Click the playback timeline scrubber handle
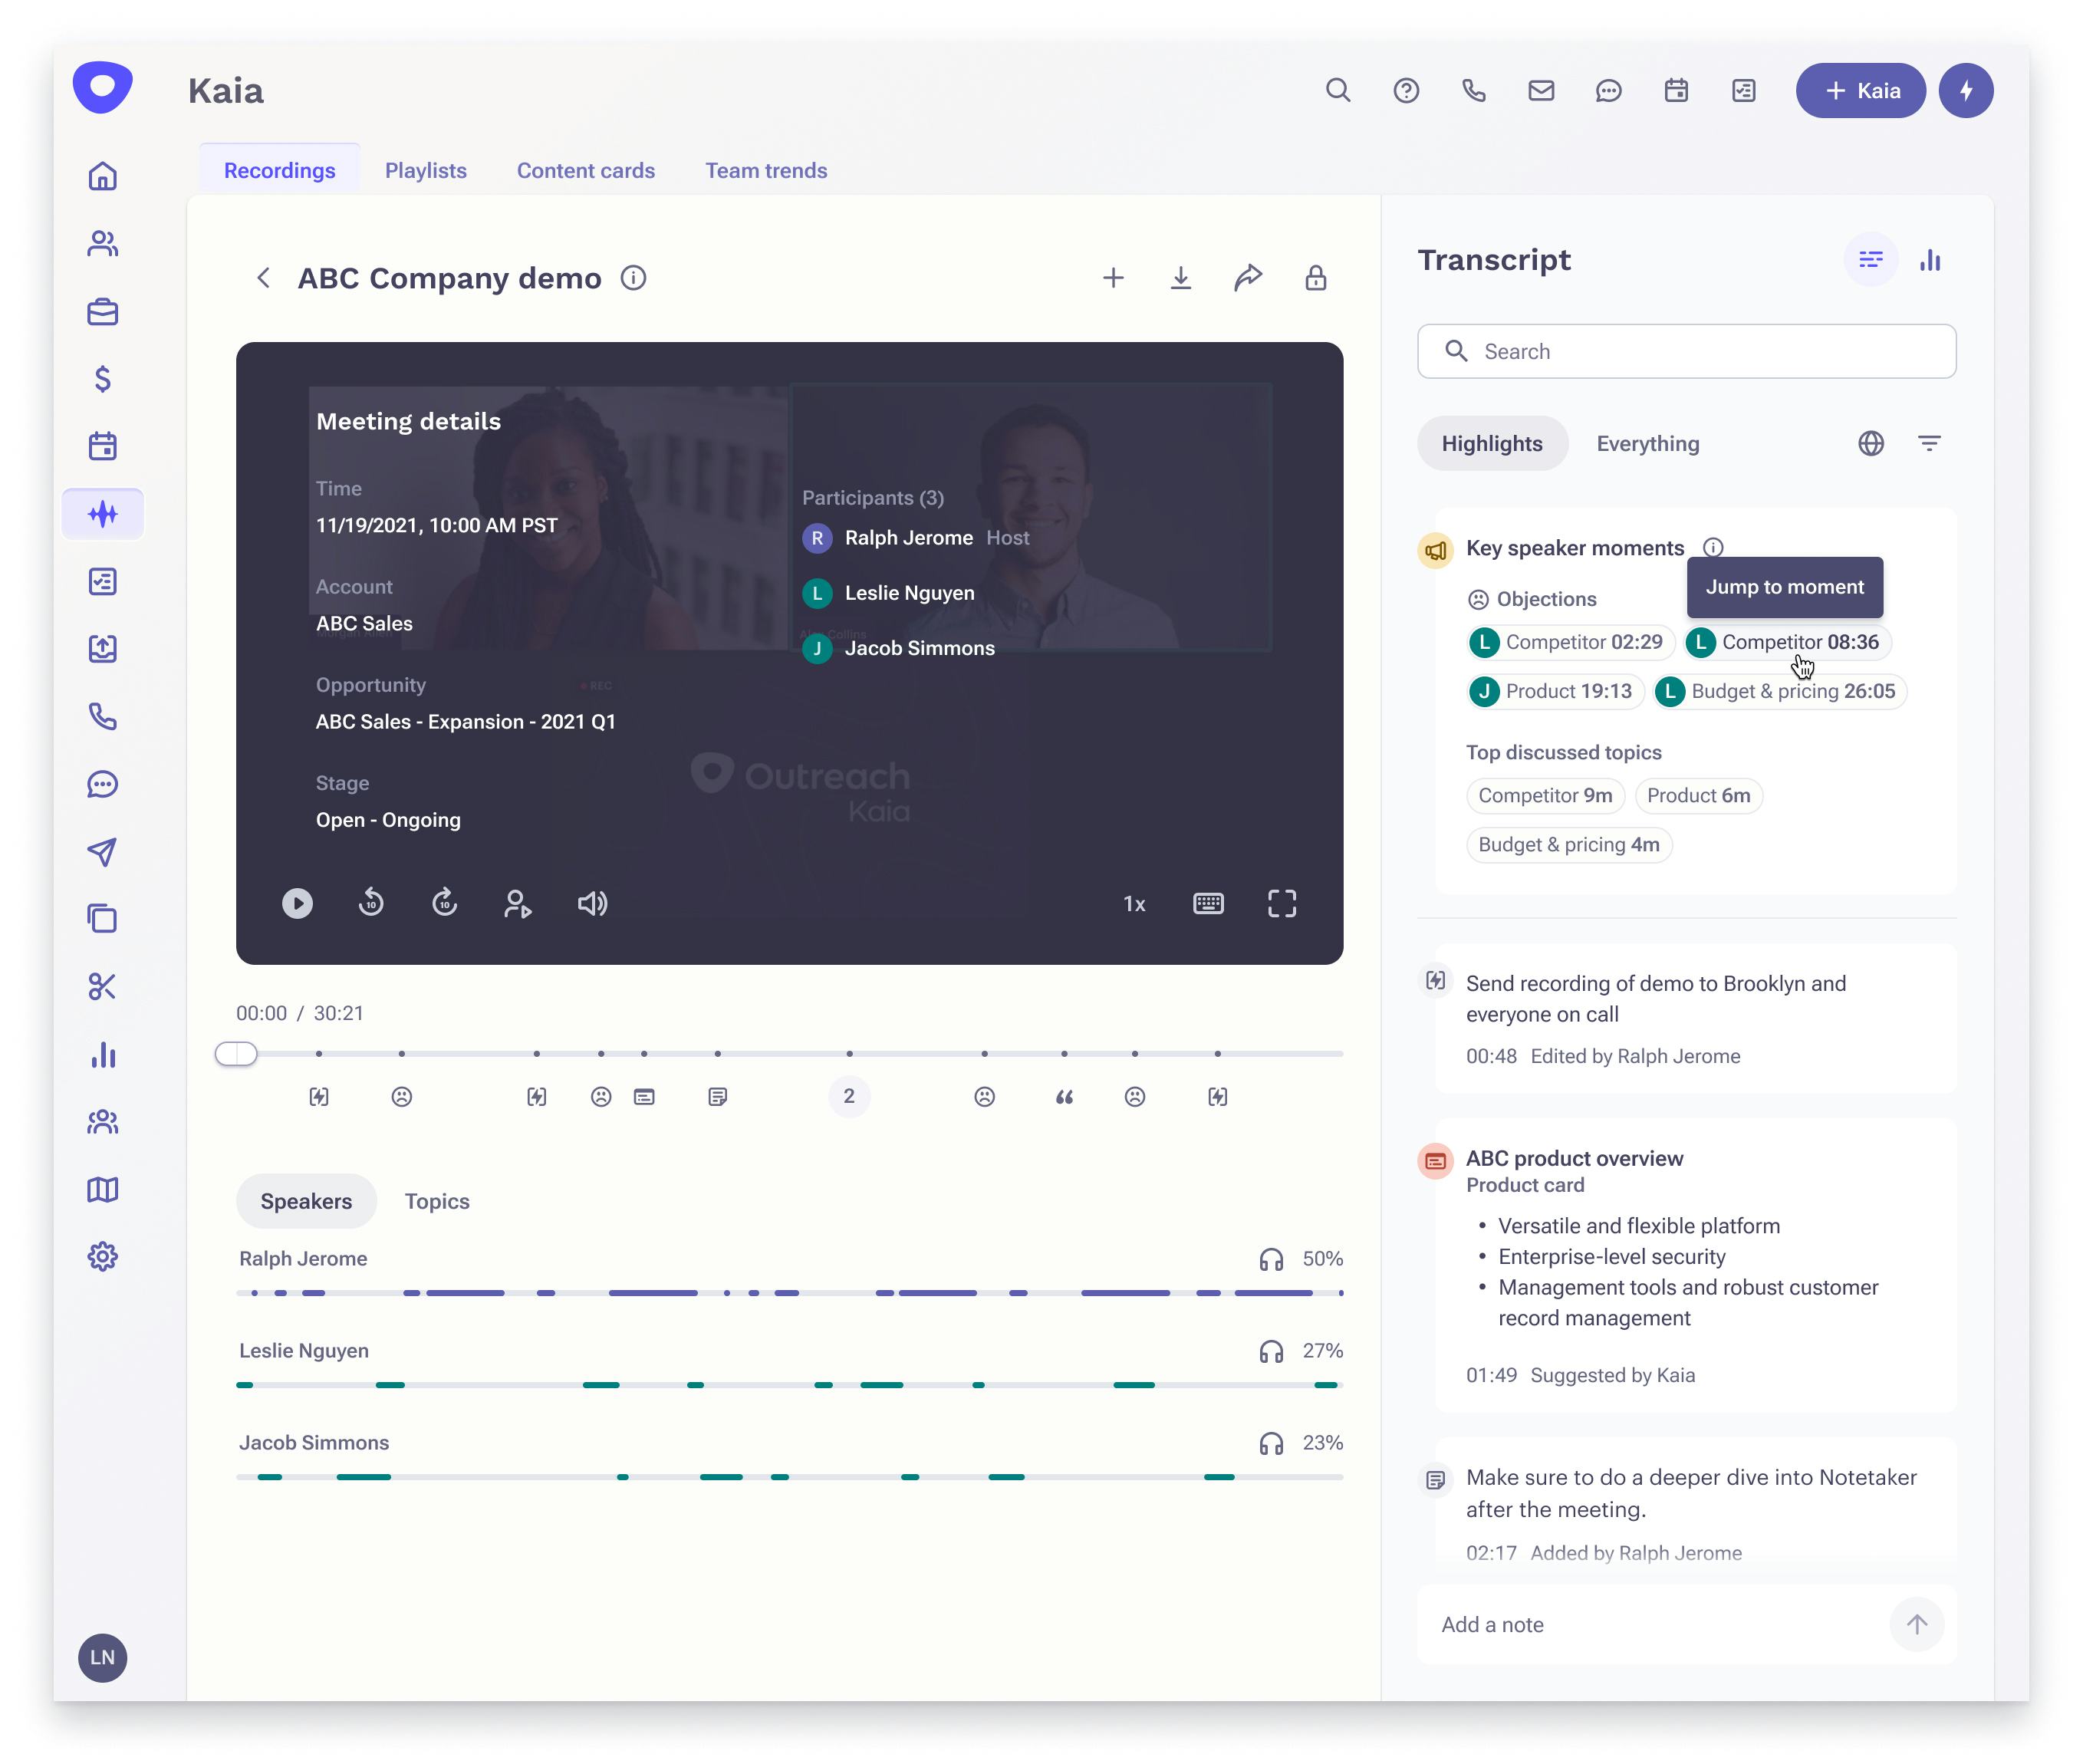 pyautogui.click(x=236, y=1053)
